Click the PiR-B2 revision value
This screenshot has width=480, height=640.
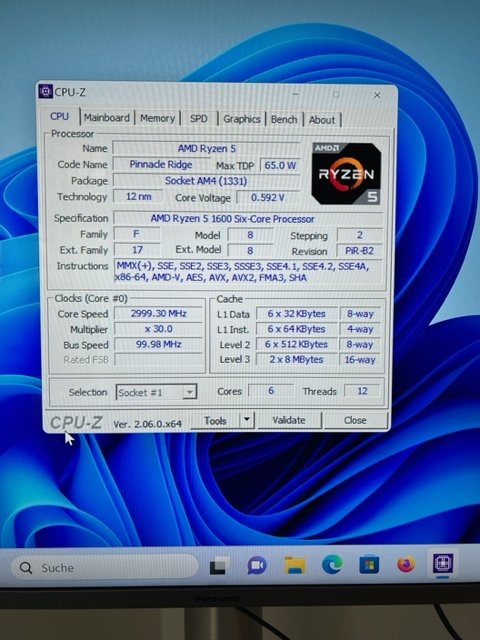click(360, 251)
